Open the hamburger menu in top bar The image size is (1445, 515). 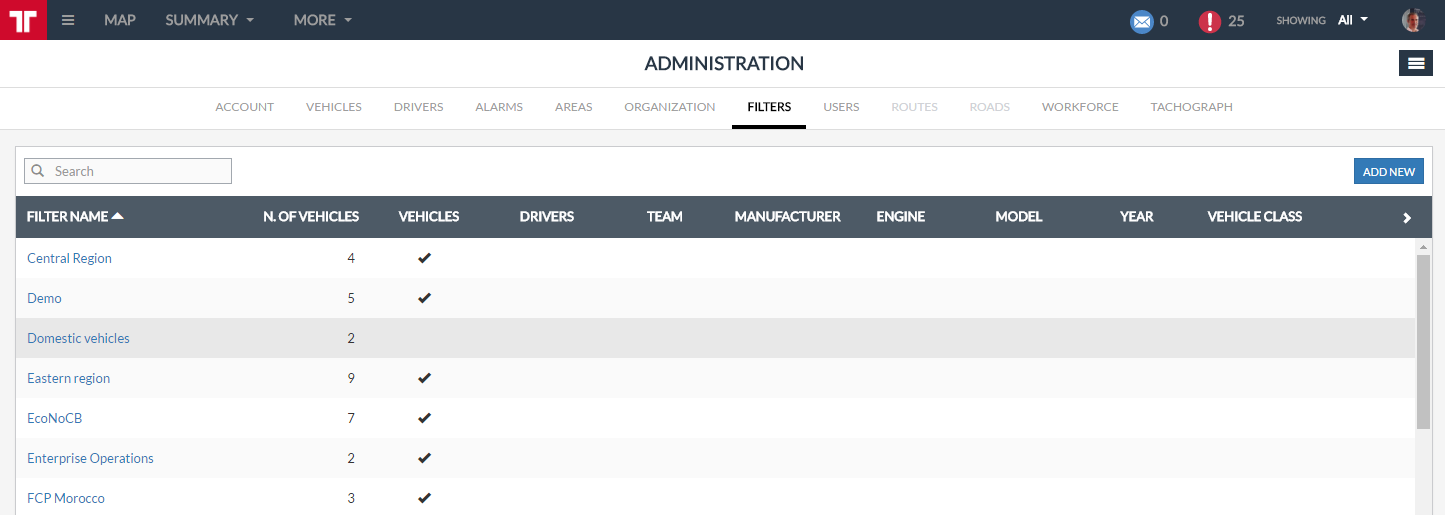[x=68, y=20]
